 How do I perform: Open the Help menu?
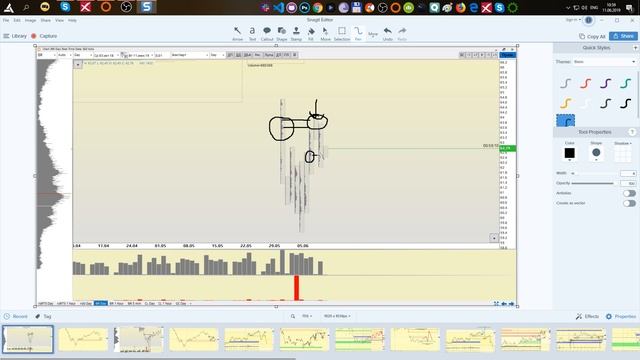pyautogui.click(x=72, y=20)
